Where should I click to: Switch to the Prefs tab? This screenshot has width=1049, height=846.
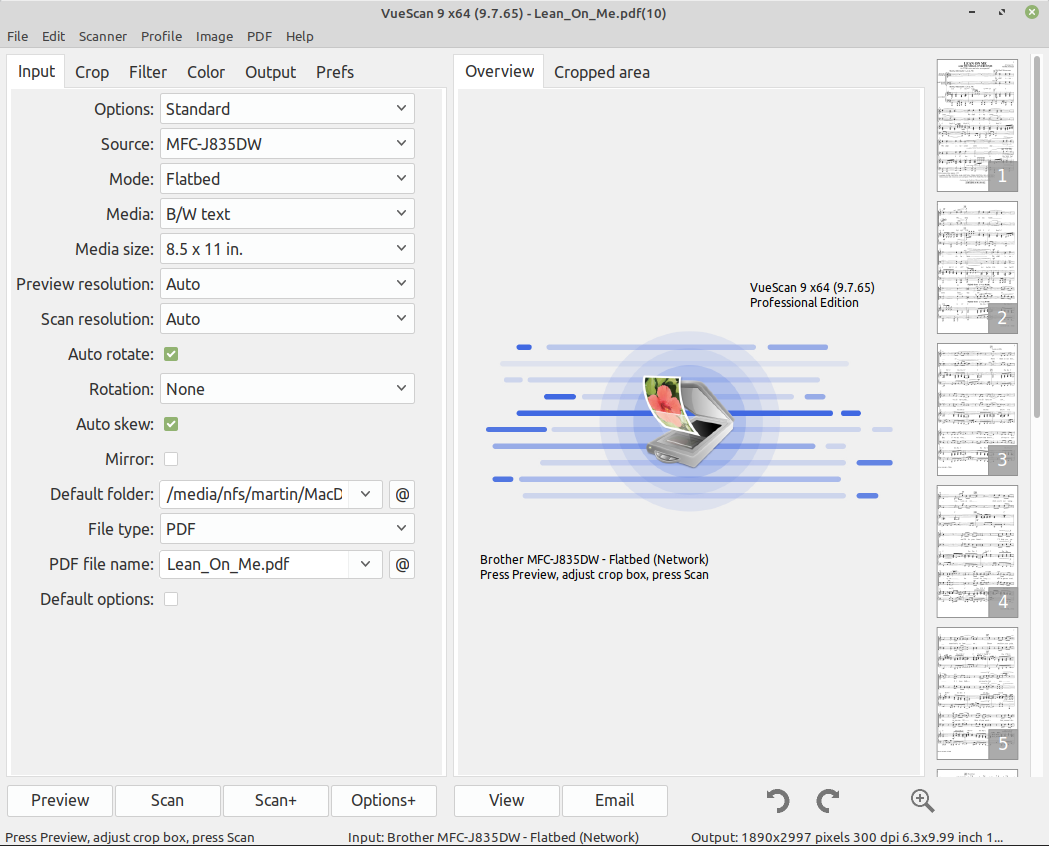[335, 72]
